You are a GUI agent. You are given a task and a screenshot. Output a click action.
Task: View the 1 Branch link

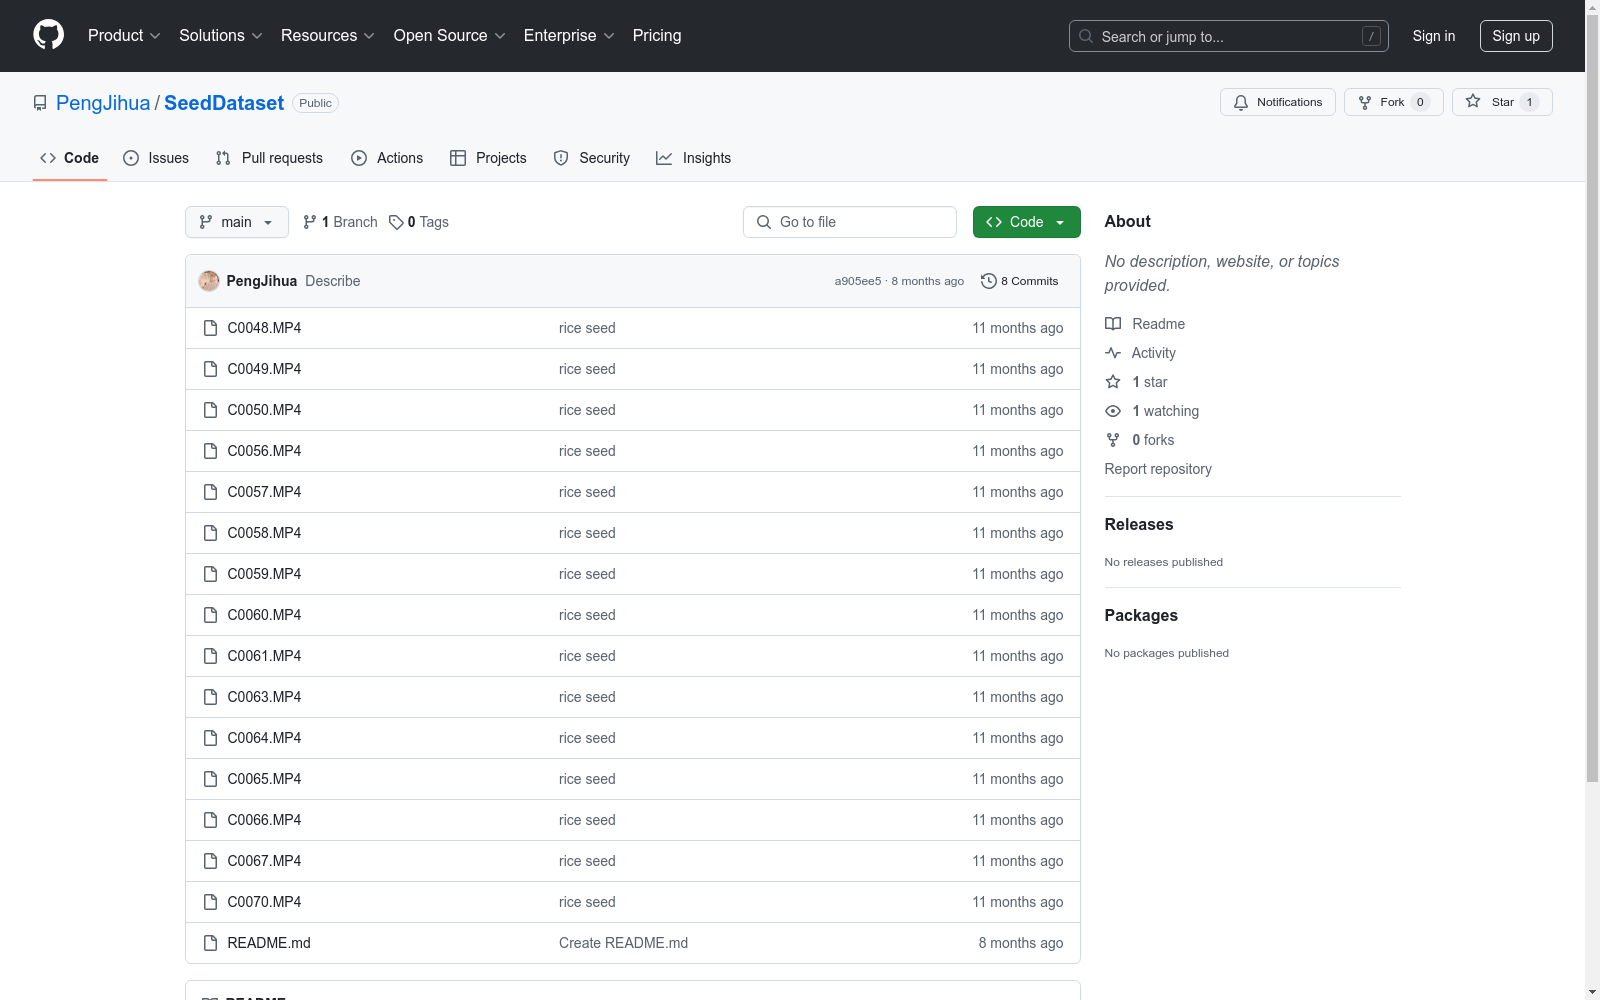(340, 222)
